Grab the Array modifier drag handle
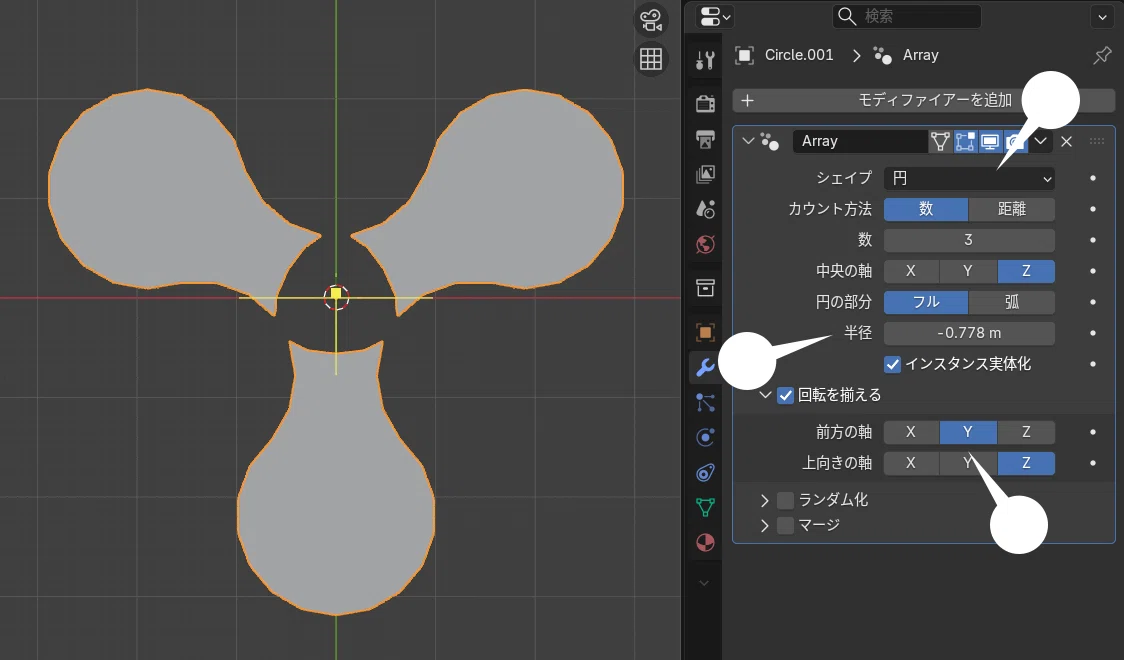The width and height of the screenshot is (1124, 660). point(1097,141)
